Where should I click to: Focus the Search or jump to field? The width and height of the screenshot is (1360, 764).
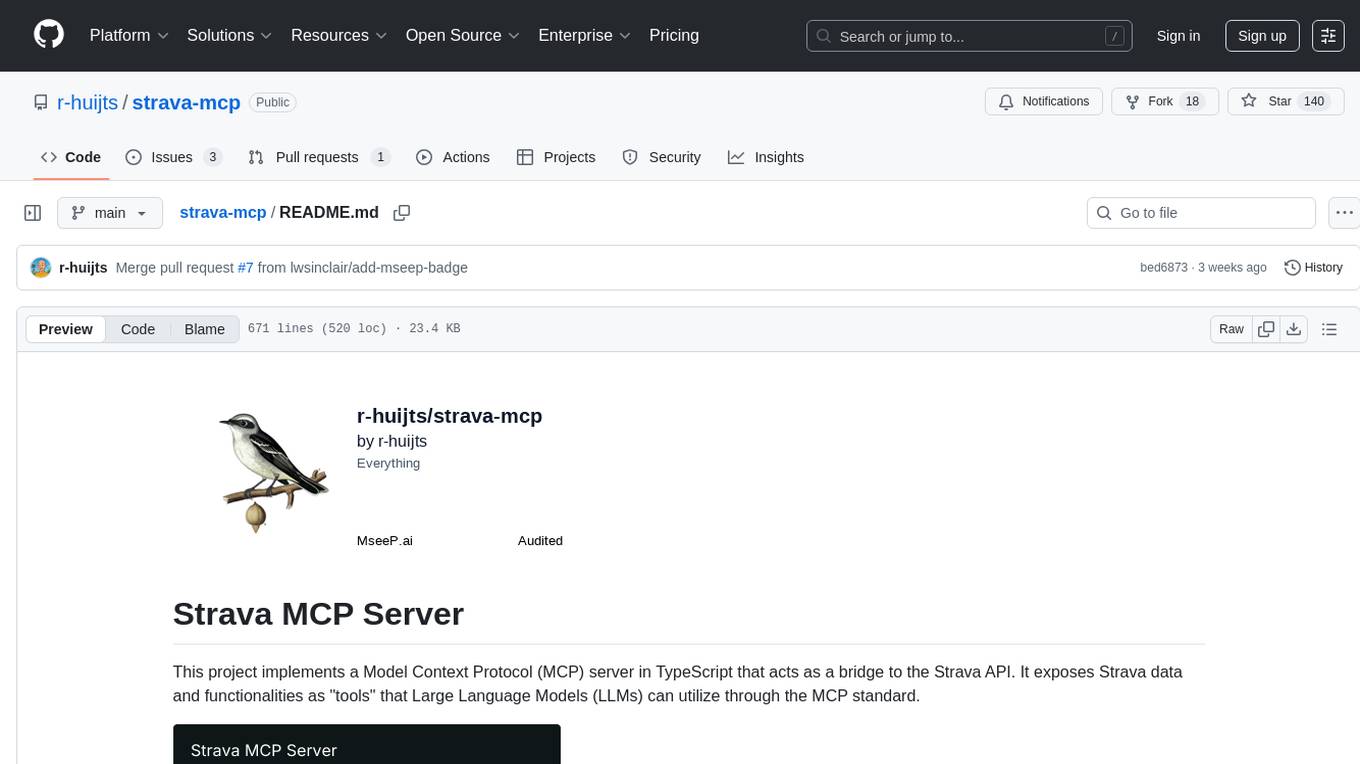click(x=969, y=36)
